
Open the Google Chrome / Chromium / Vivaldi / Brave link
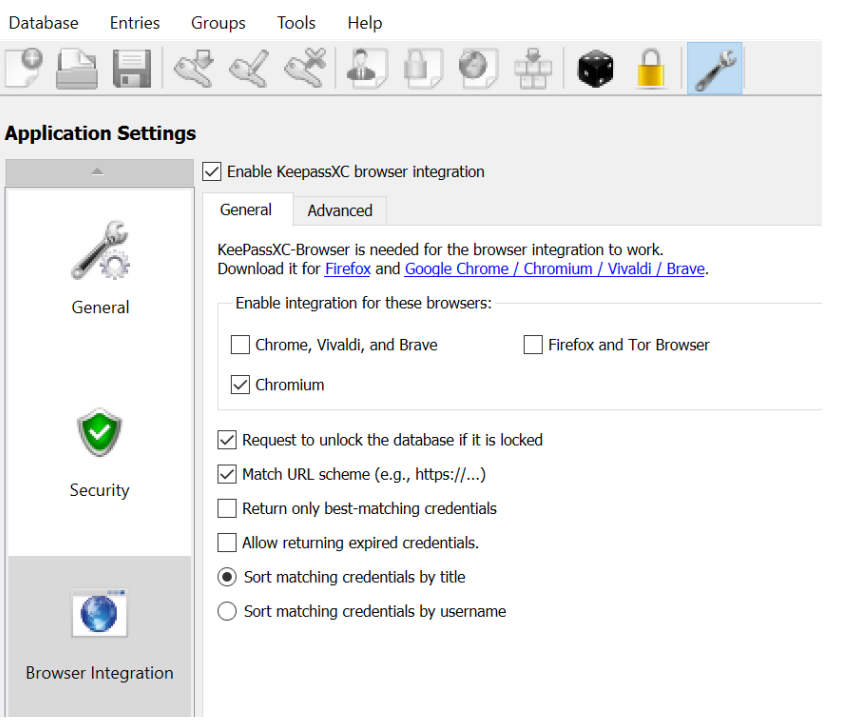coord(554,269)
